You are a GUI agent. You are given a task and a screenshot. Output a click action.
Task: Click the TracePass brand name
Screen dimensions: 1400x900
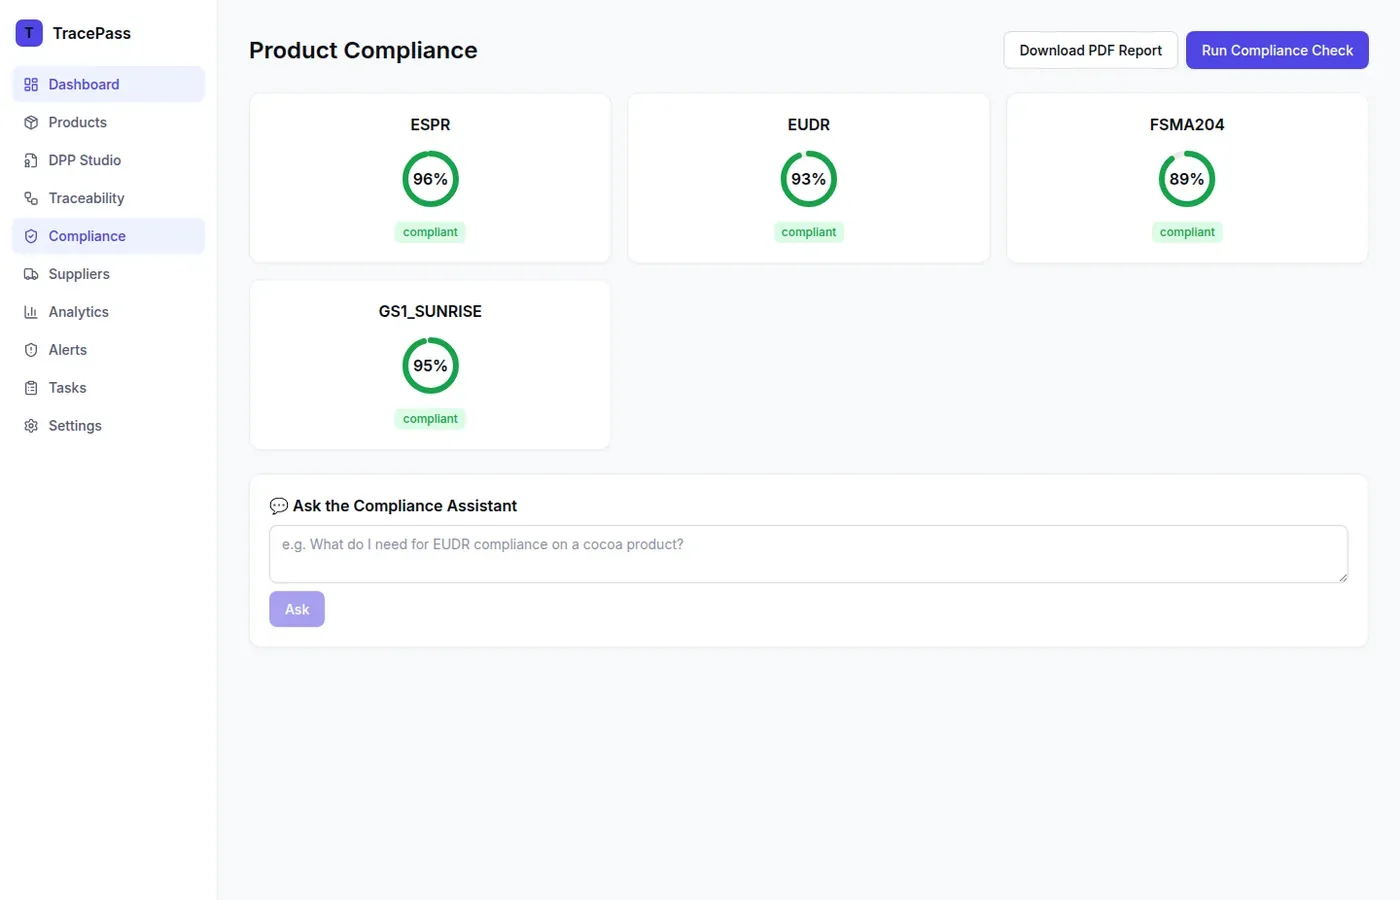click(92, 33)
